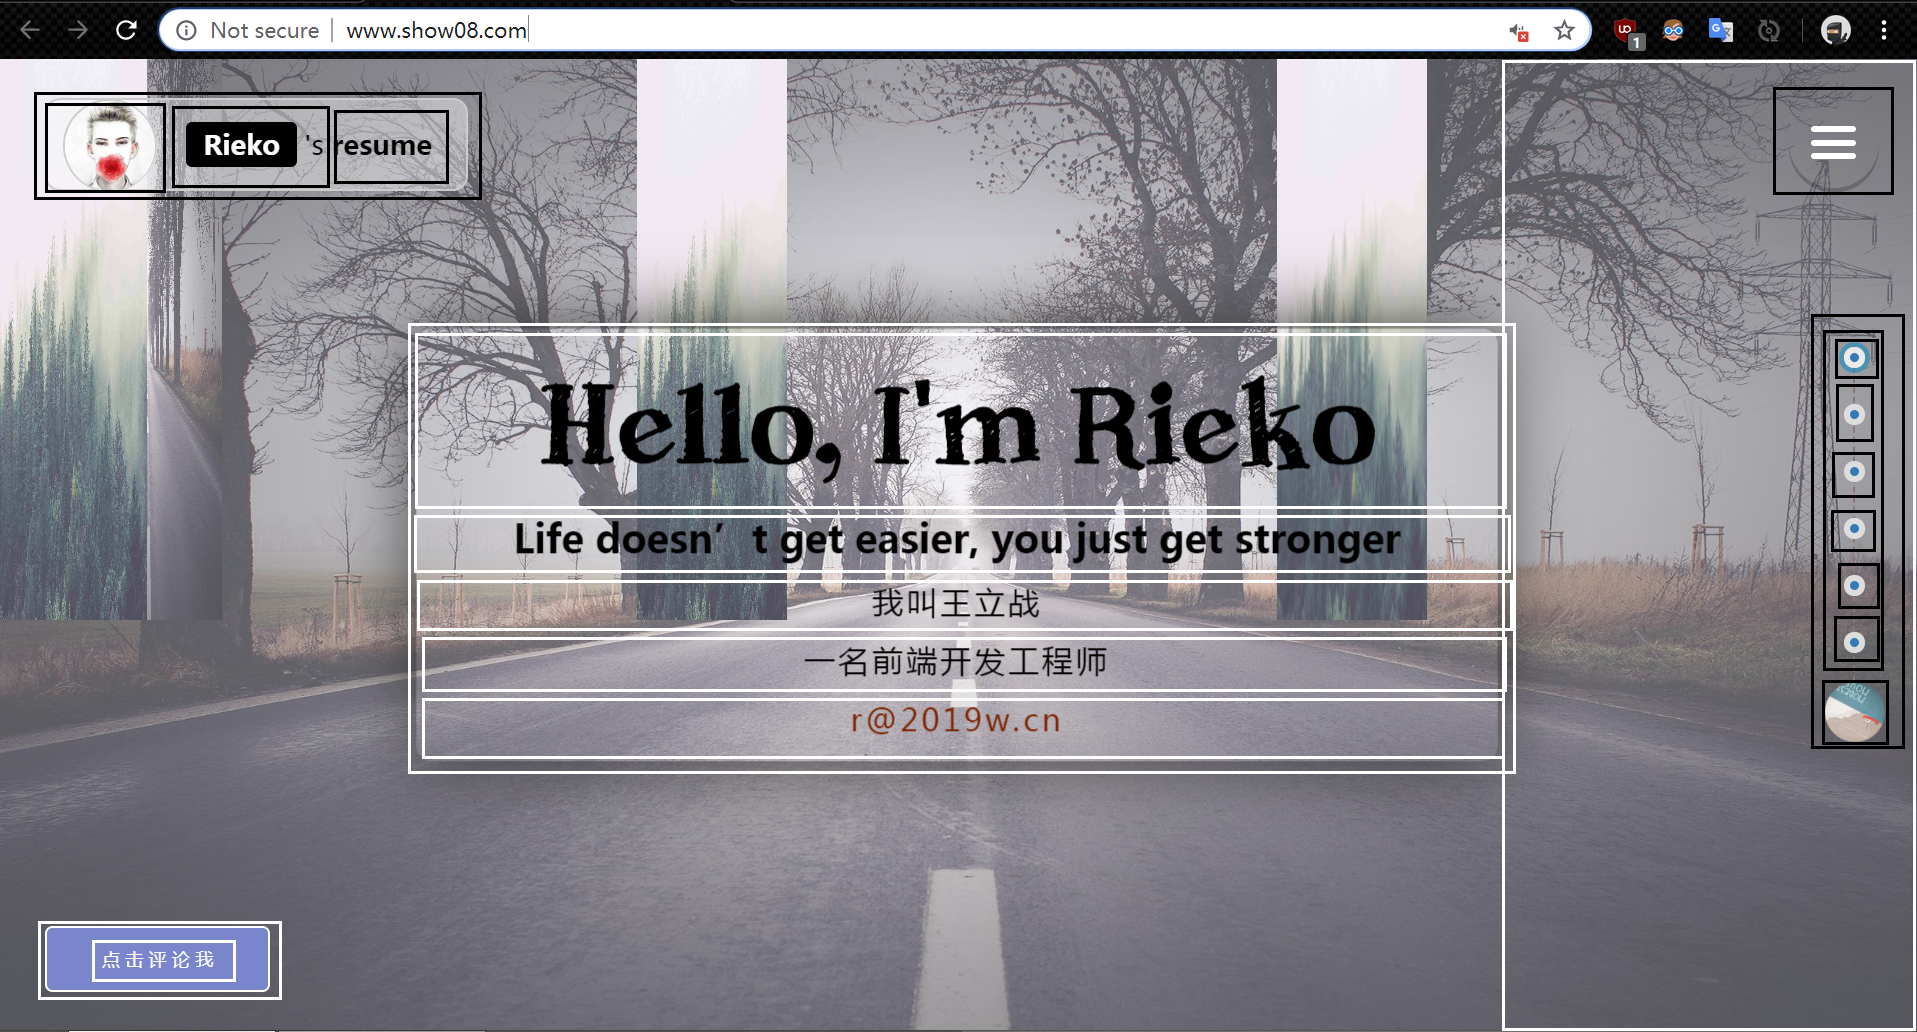Click the 一名前端开发工程师 text line

[x=956, y=662]
